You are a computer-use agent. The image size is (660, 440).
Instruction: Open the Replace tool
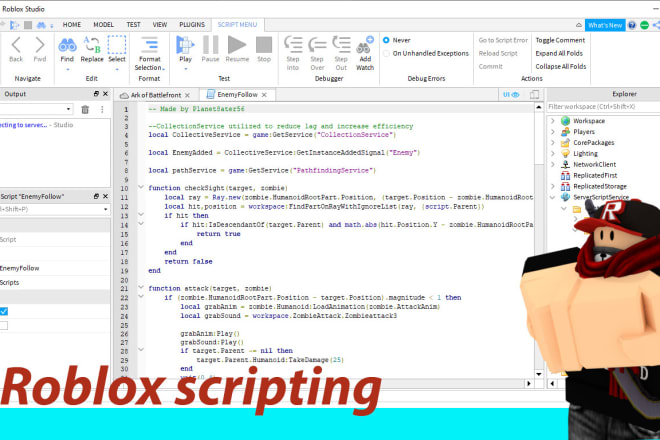click(92, 45)
